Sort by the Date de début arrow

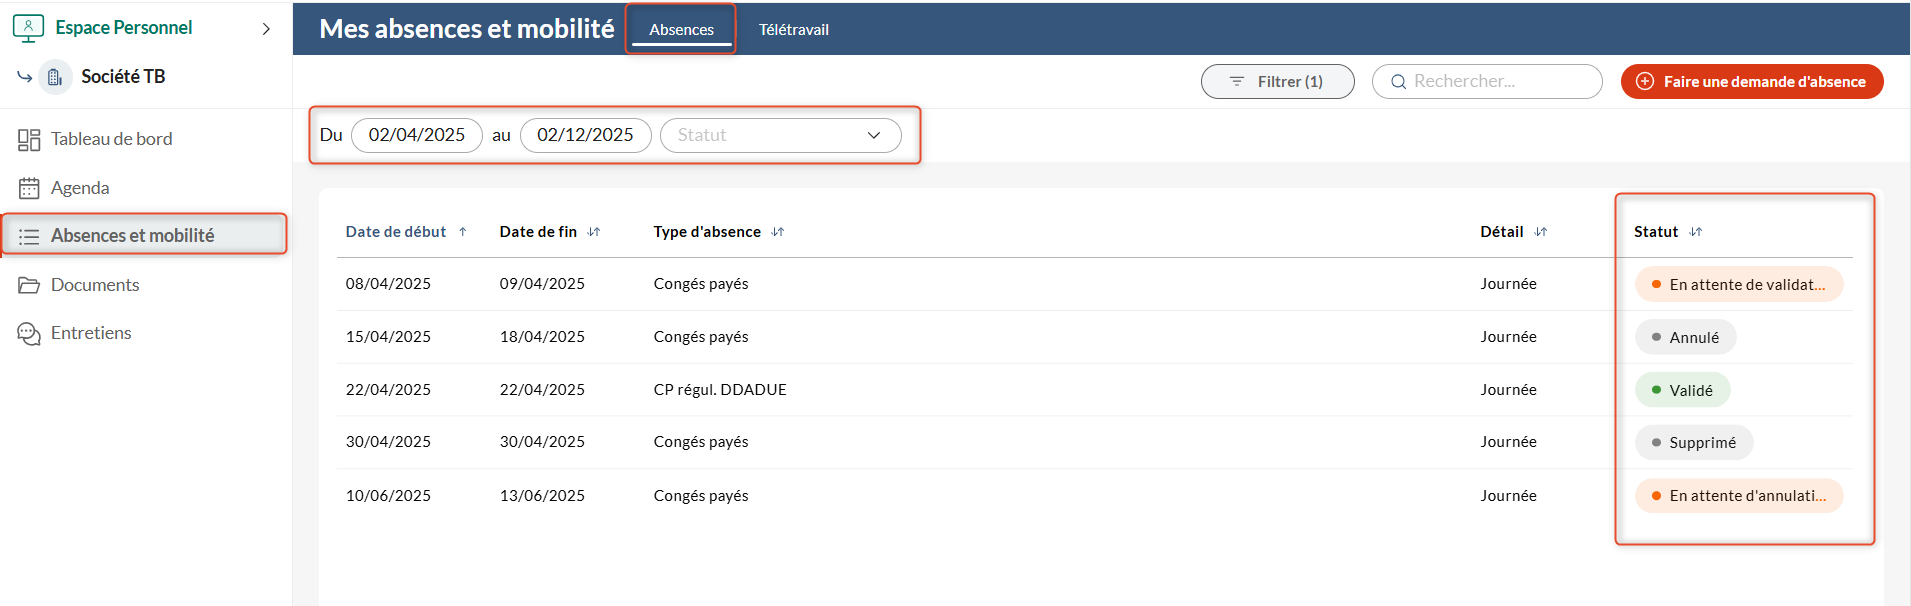tap(463, 232)
